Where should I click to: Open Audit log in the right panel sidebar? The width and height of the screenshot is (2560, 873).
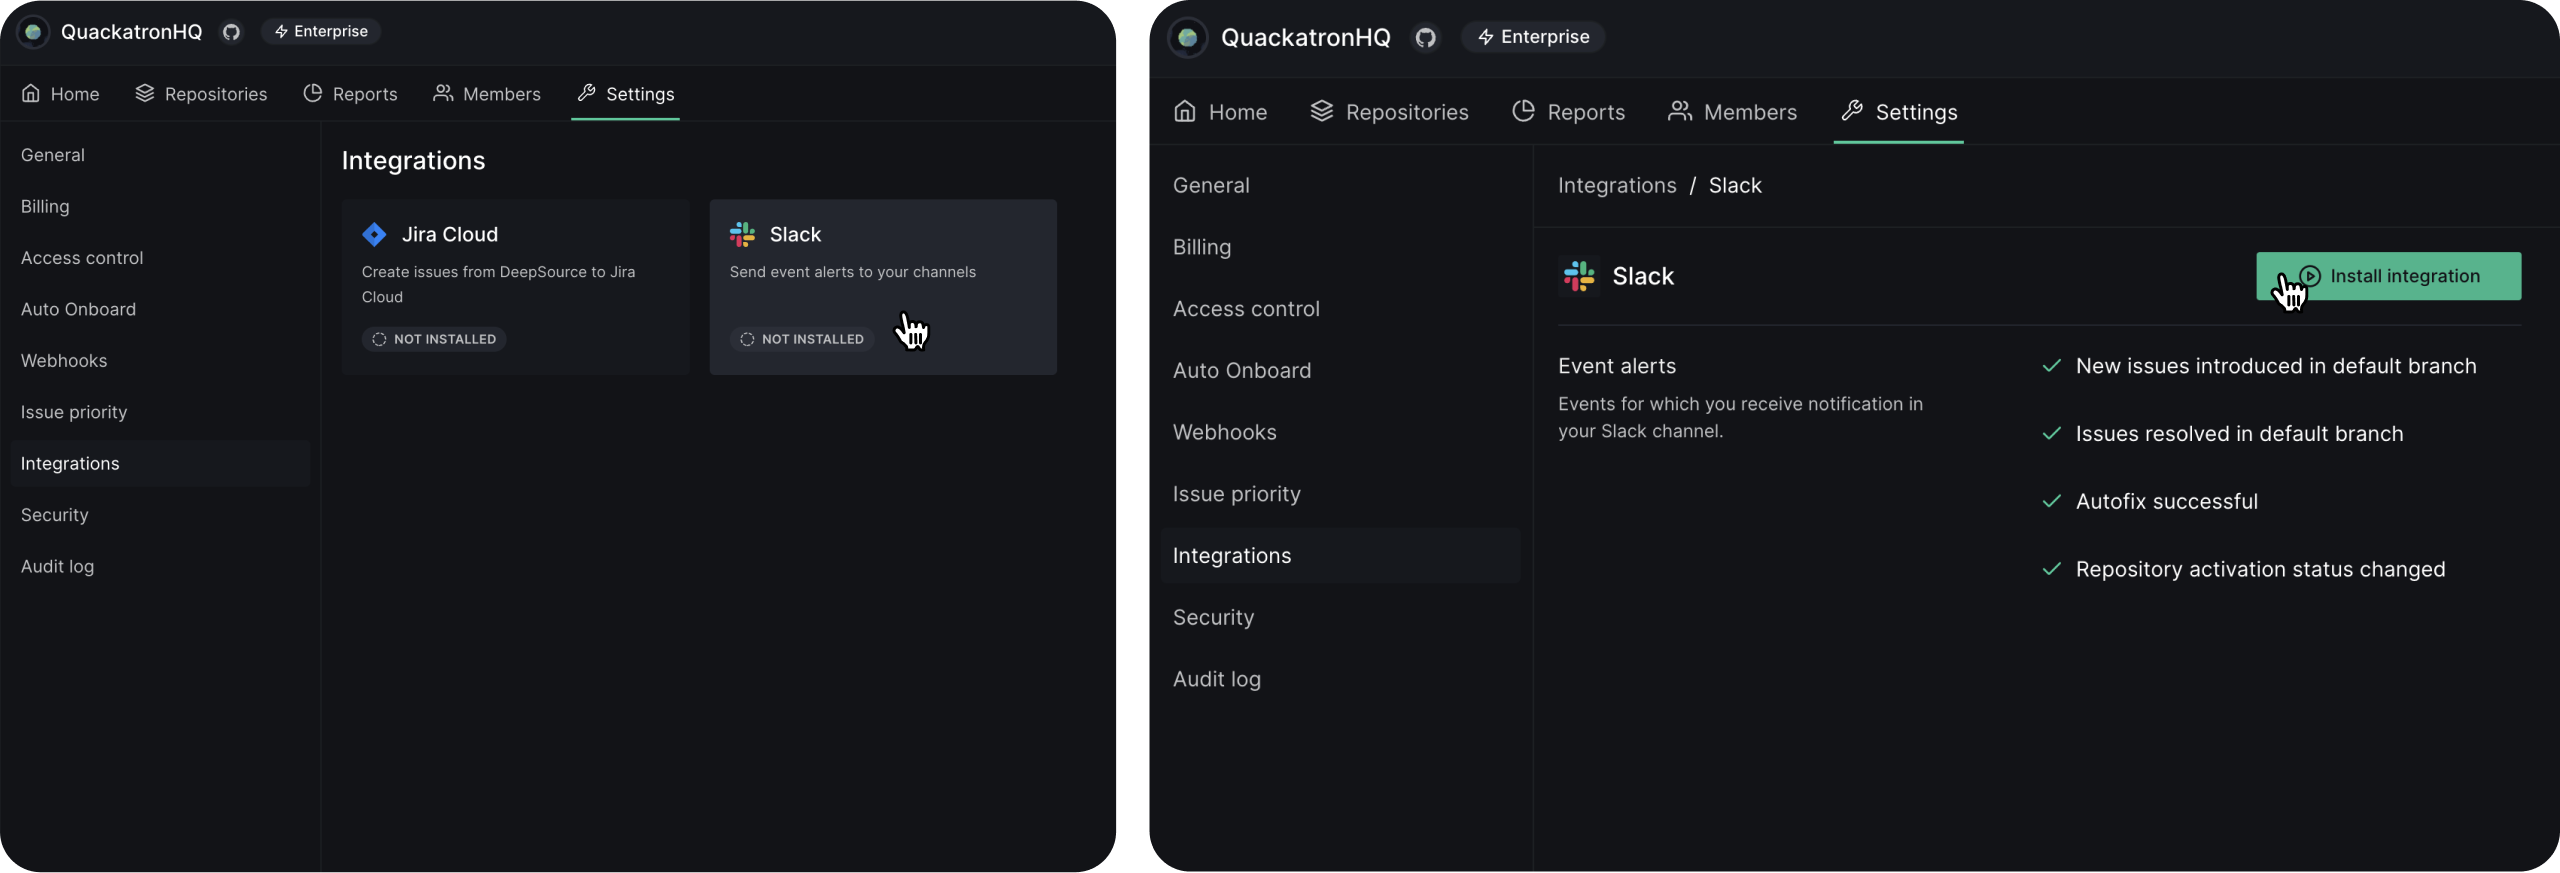pyautogui.click(x=1216, y=679)
